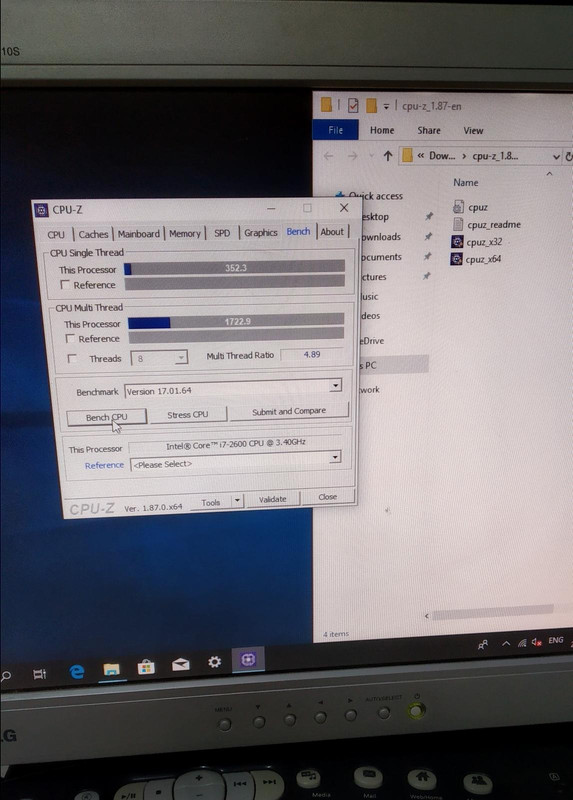Select the cpuz_readme file icon
The height and width of the screenshot is (800, 573).
point(458,224)
